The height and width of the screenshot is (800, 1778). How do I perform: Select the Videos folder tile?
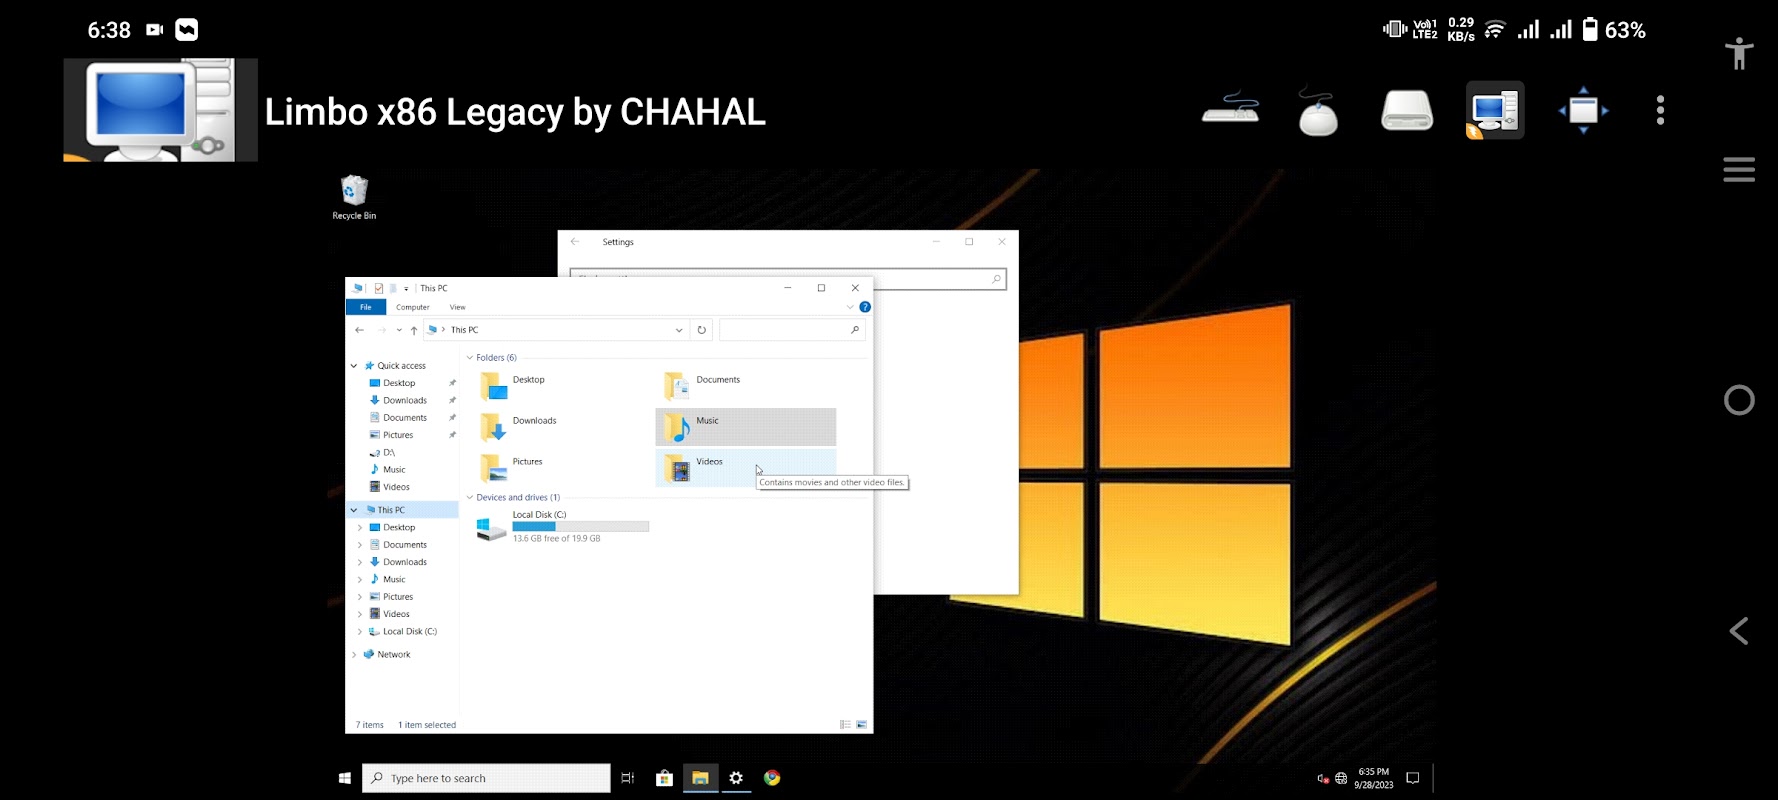pos(745,468)
